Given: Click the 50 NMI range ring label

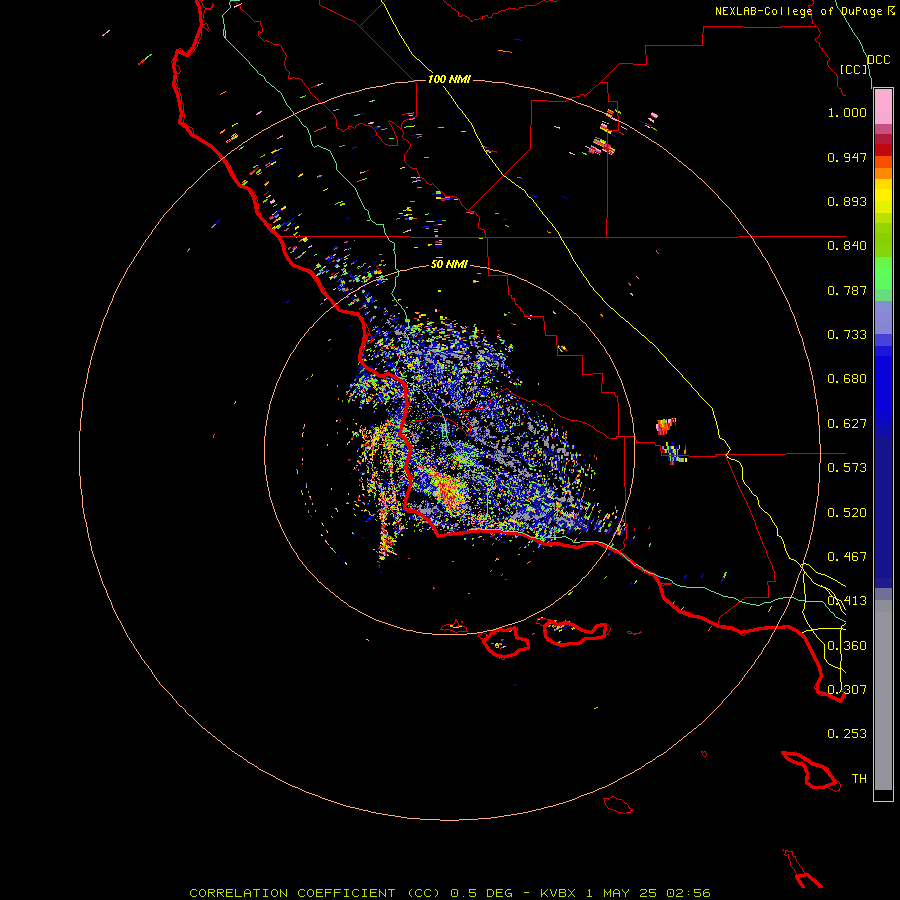Looking at the screenshot, I should click(x=449, y=265).
